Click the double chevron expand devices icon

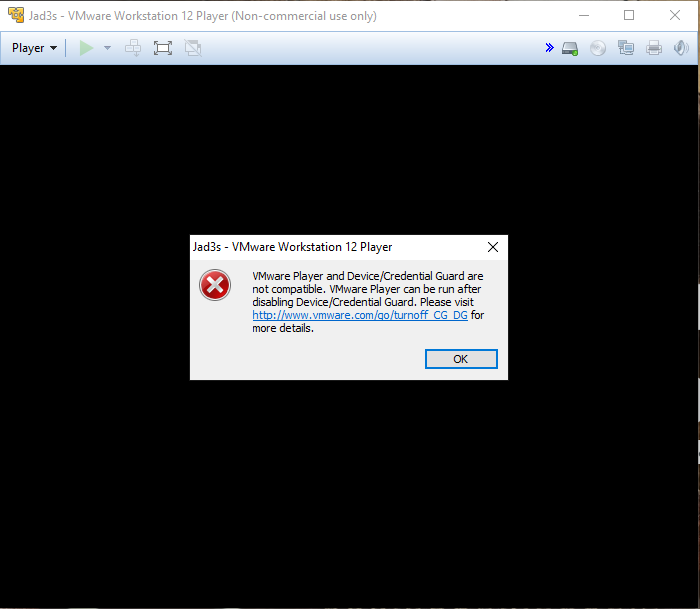point(550,47)
